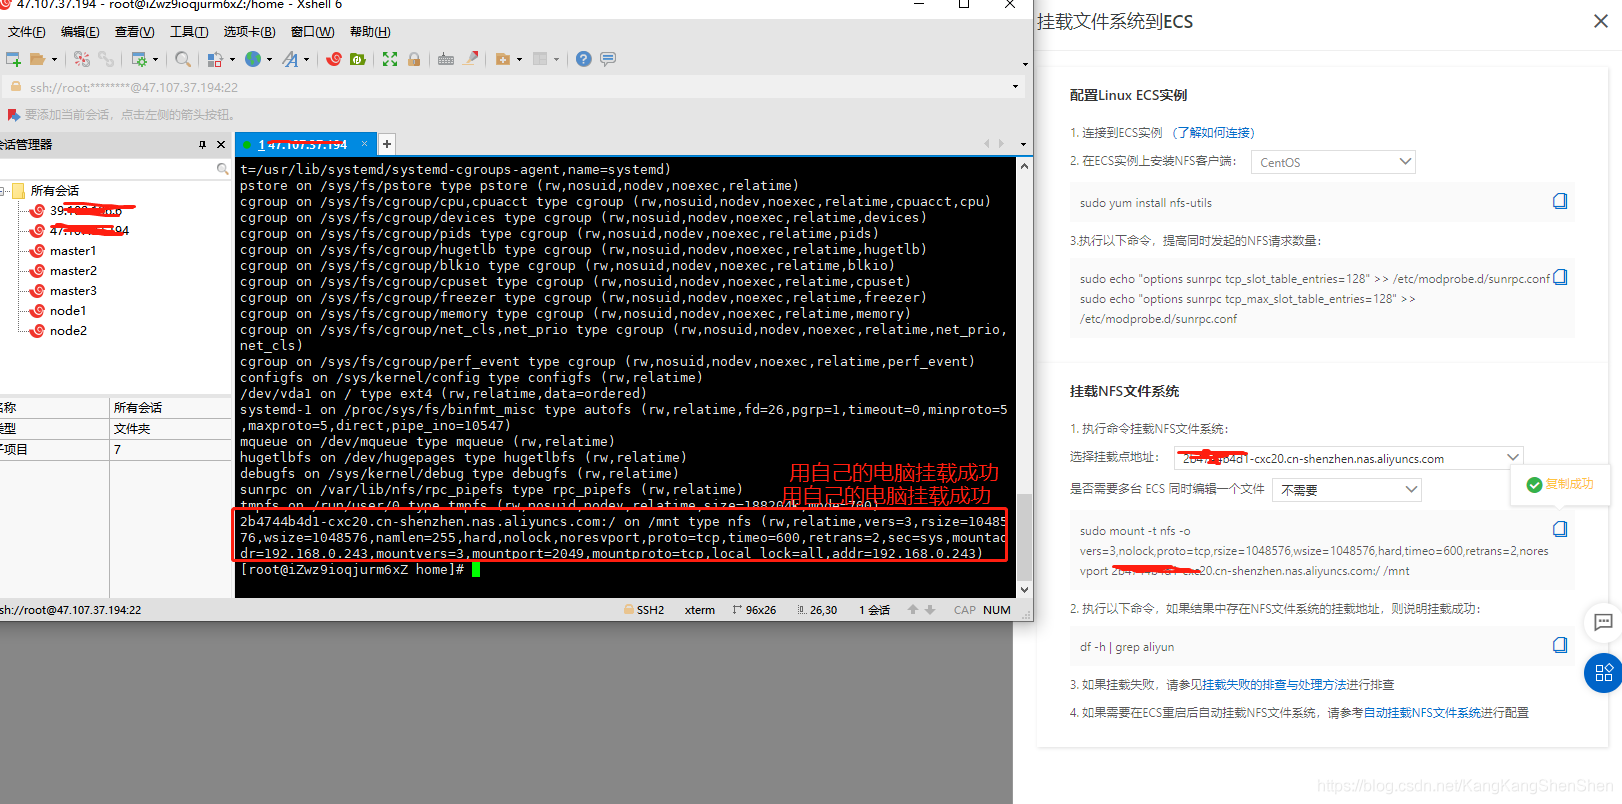Open the mount point address dropdown
This screenshot has height=804, width=1622.
click(1348, 458)
